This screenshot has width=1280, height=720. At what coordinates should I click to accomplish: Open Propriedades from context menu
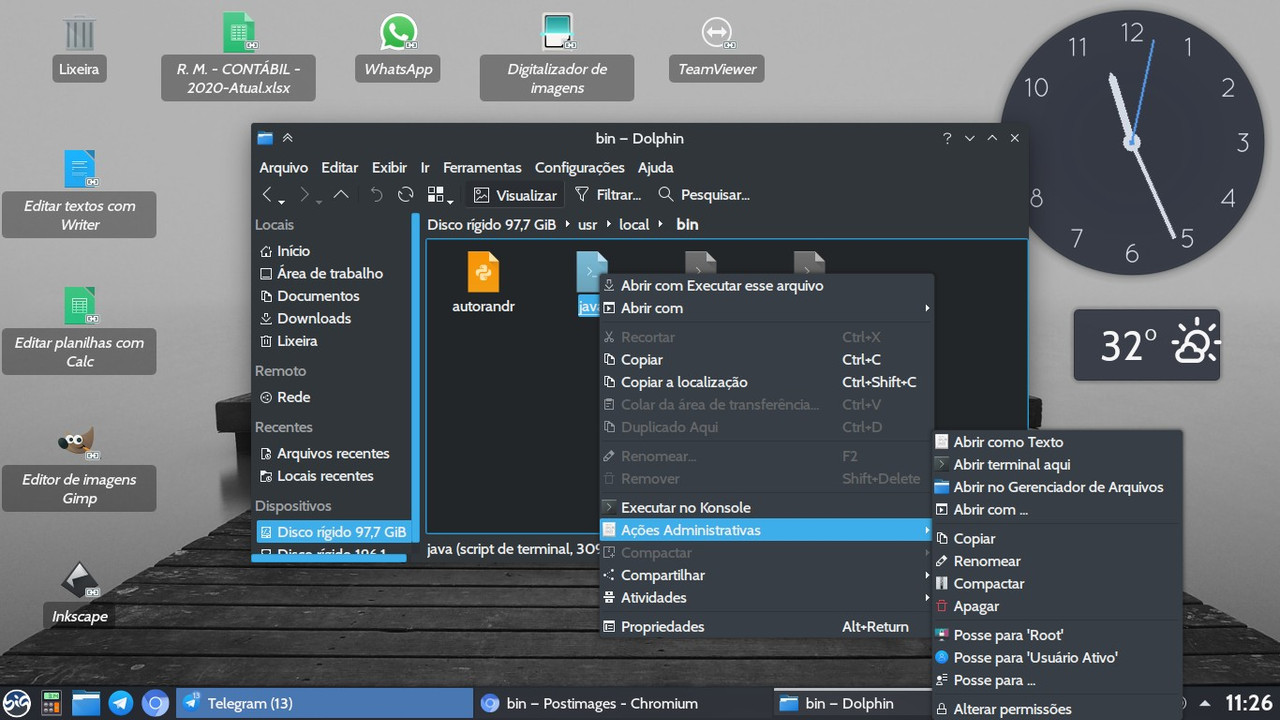(x=766, y=627)
